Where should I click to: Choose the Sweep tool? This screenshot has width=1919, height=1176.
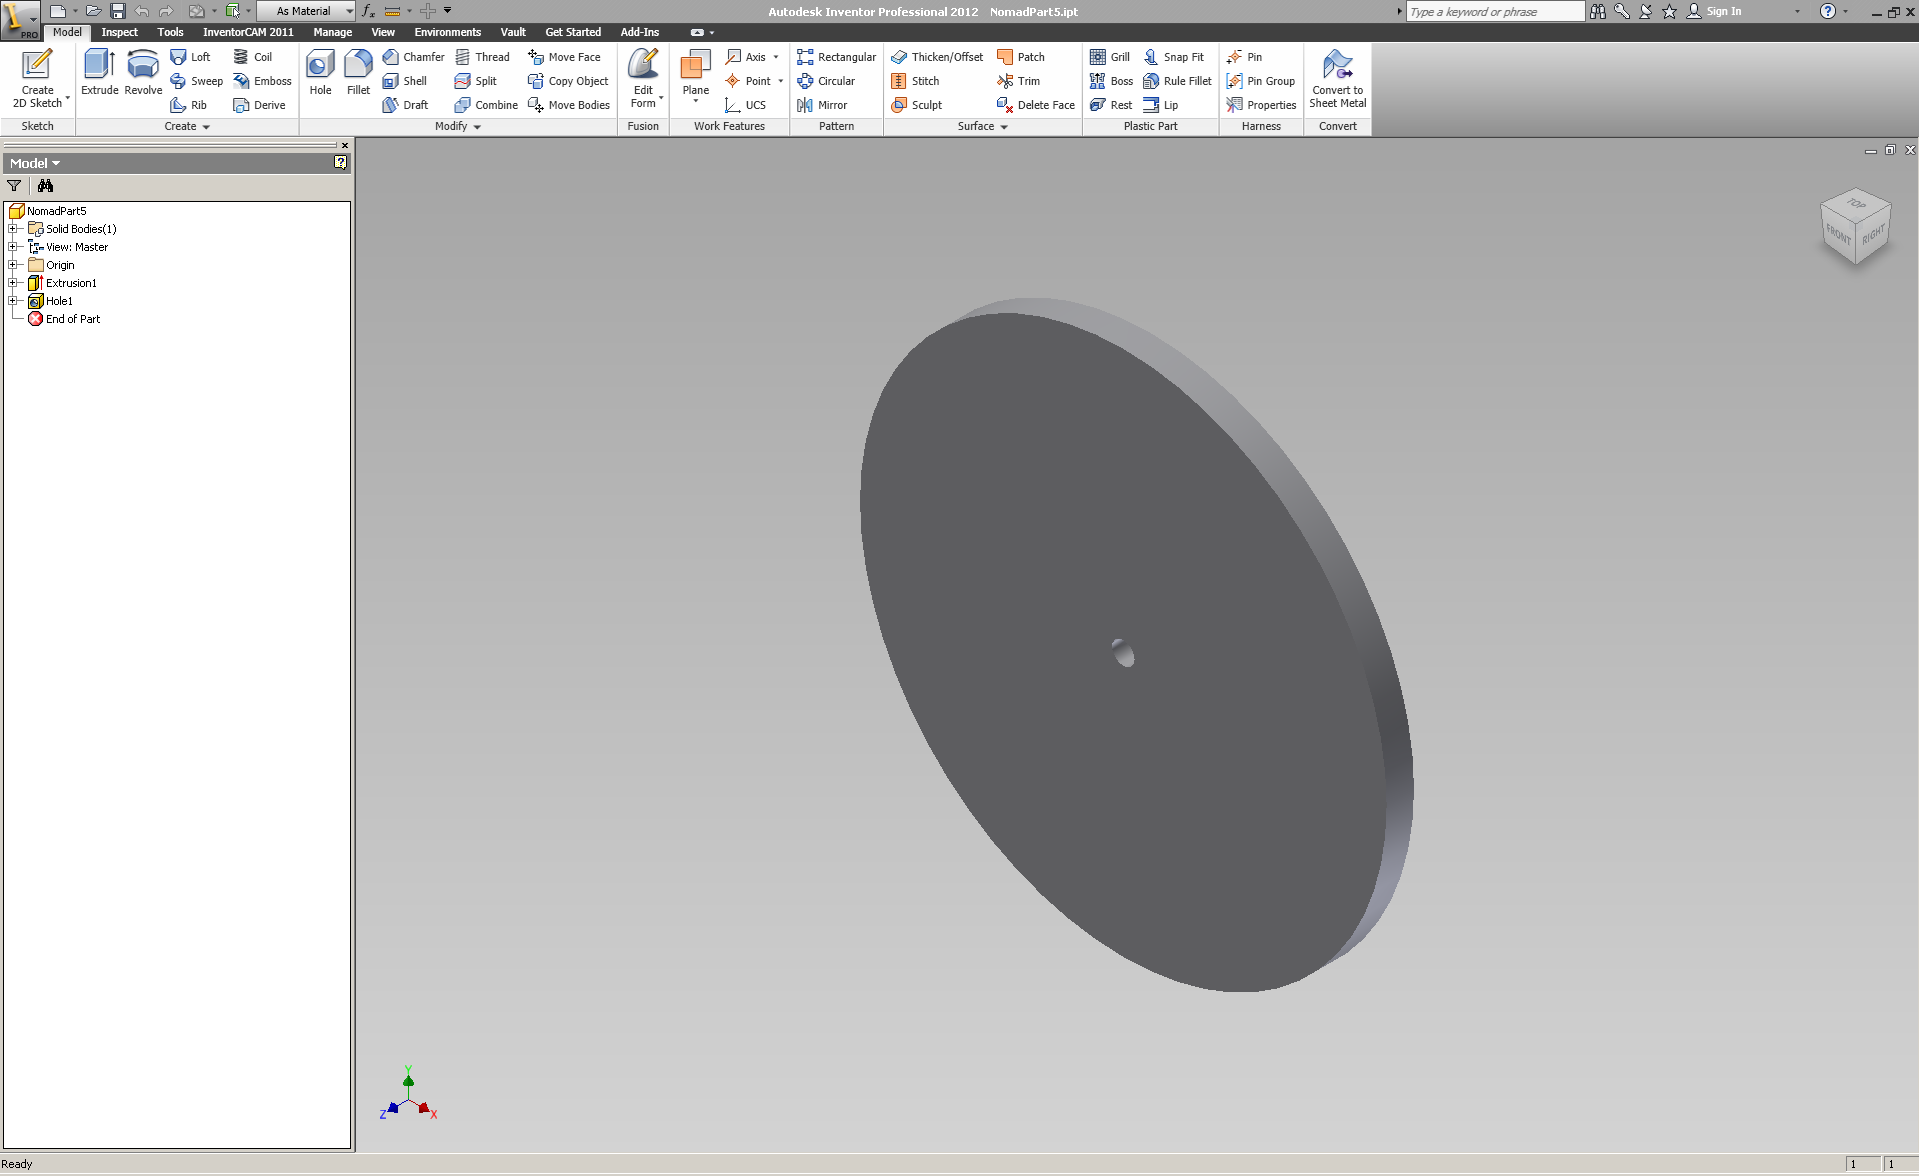click(196, 81)
